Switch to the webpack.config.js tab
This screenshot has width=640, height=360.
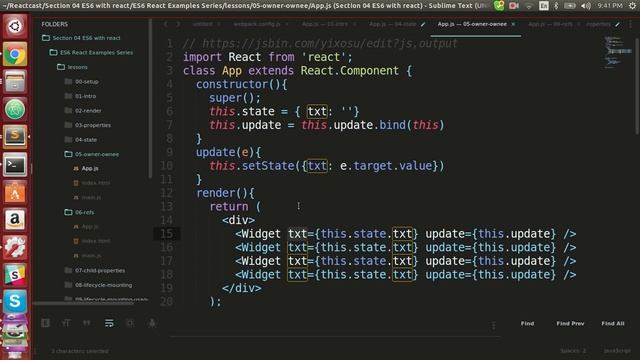pyautogui.click(x=257, y=24)
